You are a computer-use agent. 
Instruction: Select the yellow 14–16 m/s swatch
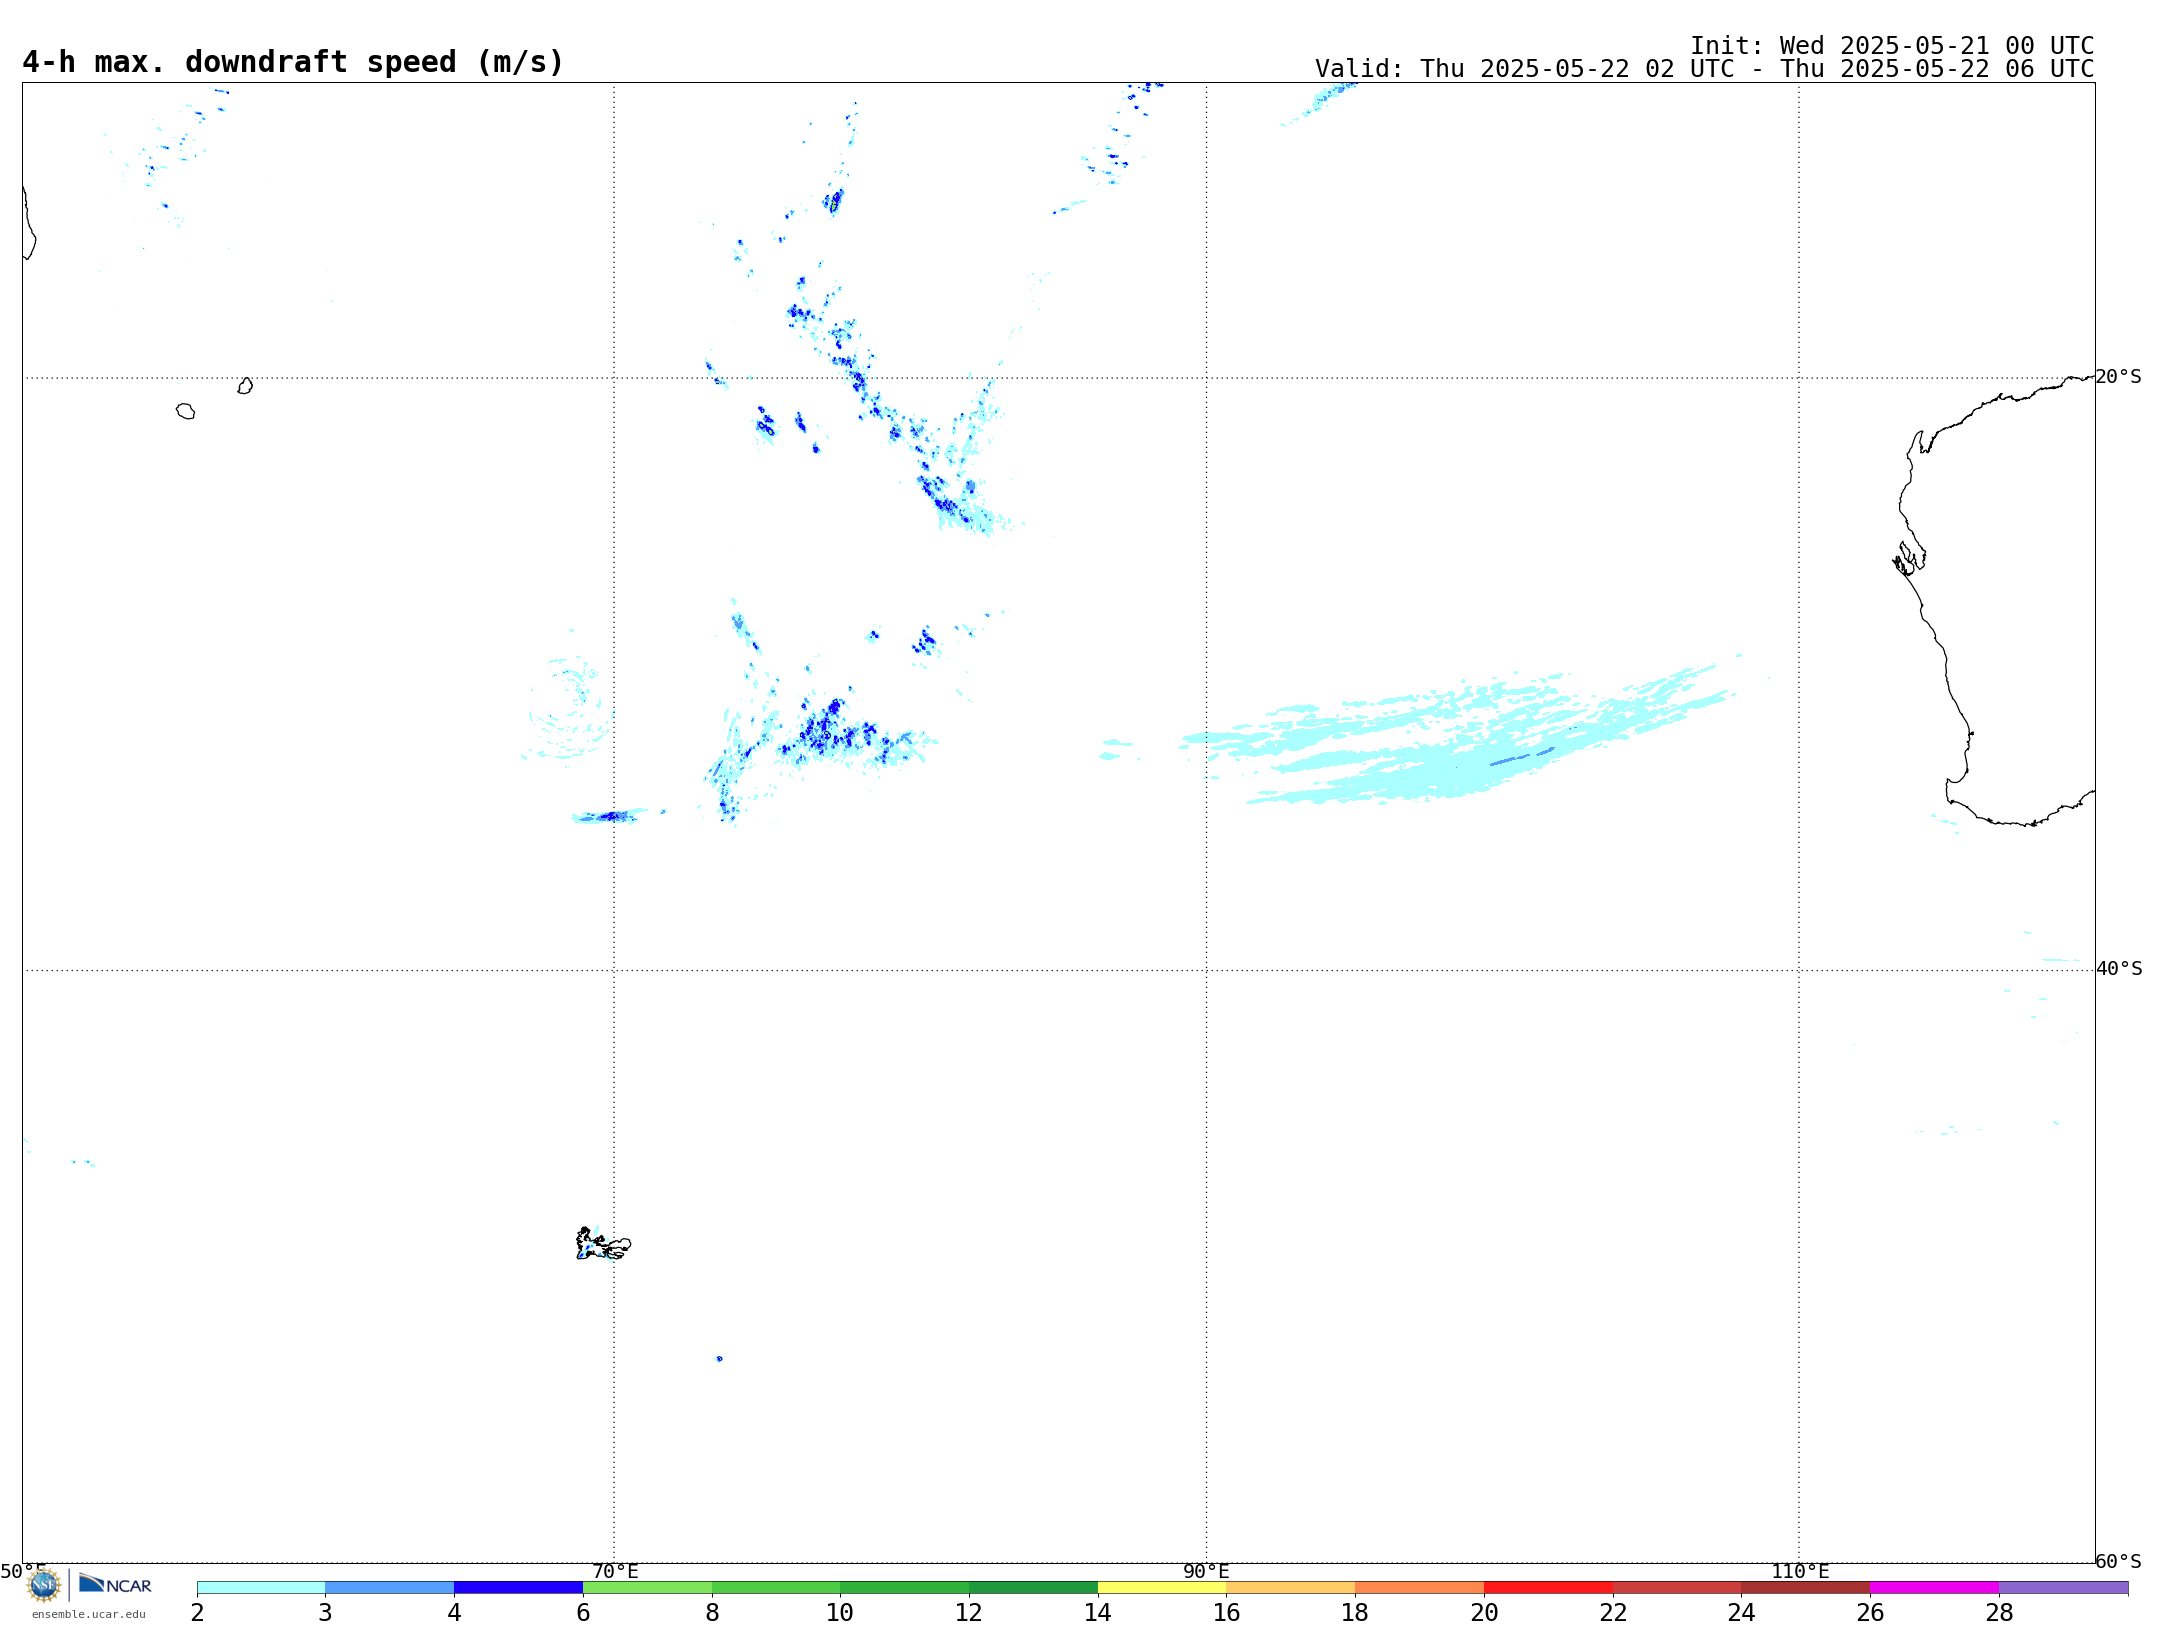[1162, 1587]
